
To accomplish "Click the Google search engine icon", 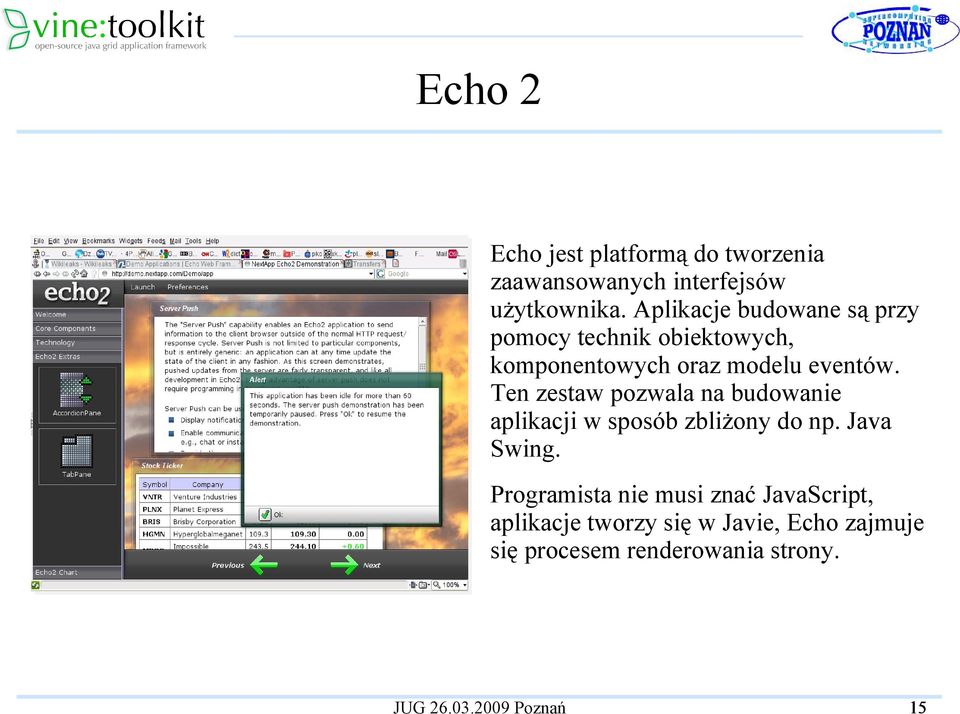I will (x=380, y=274).
